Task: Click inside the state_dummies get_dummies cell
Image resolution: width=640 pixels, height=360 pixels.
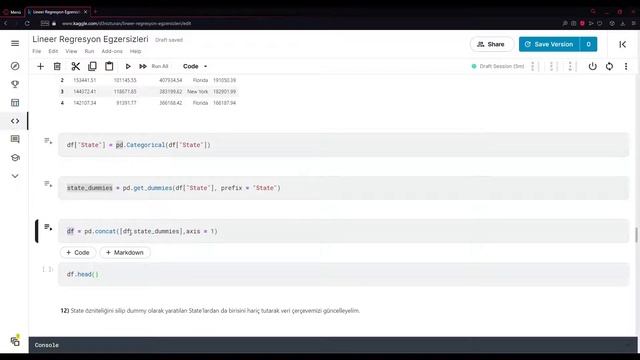Action: [x=343, y=188]
